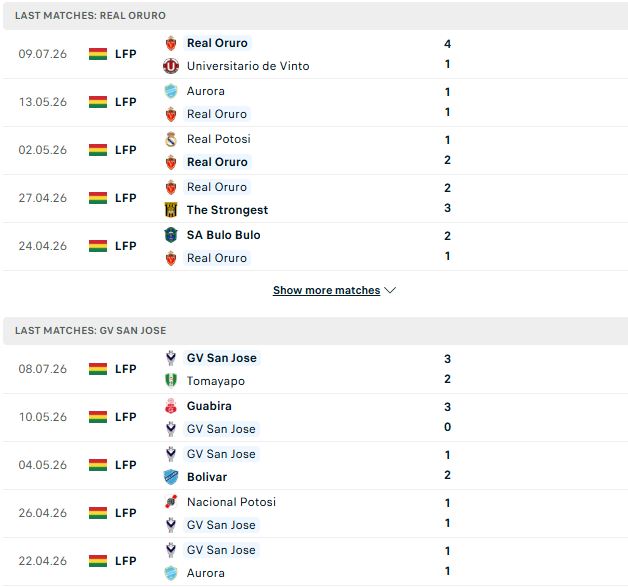Click the Tomayapo green crest
This screenshot has width=628, height=587.
click(x=171, y=381)
